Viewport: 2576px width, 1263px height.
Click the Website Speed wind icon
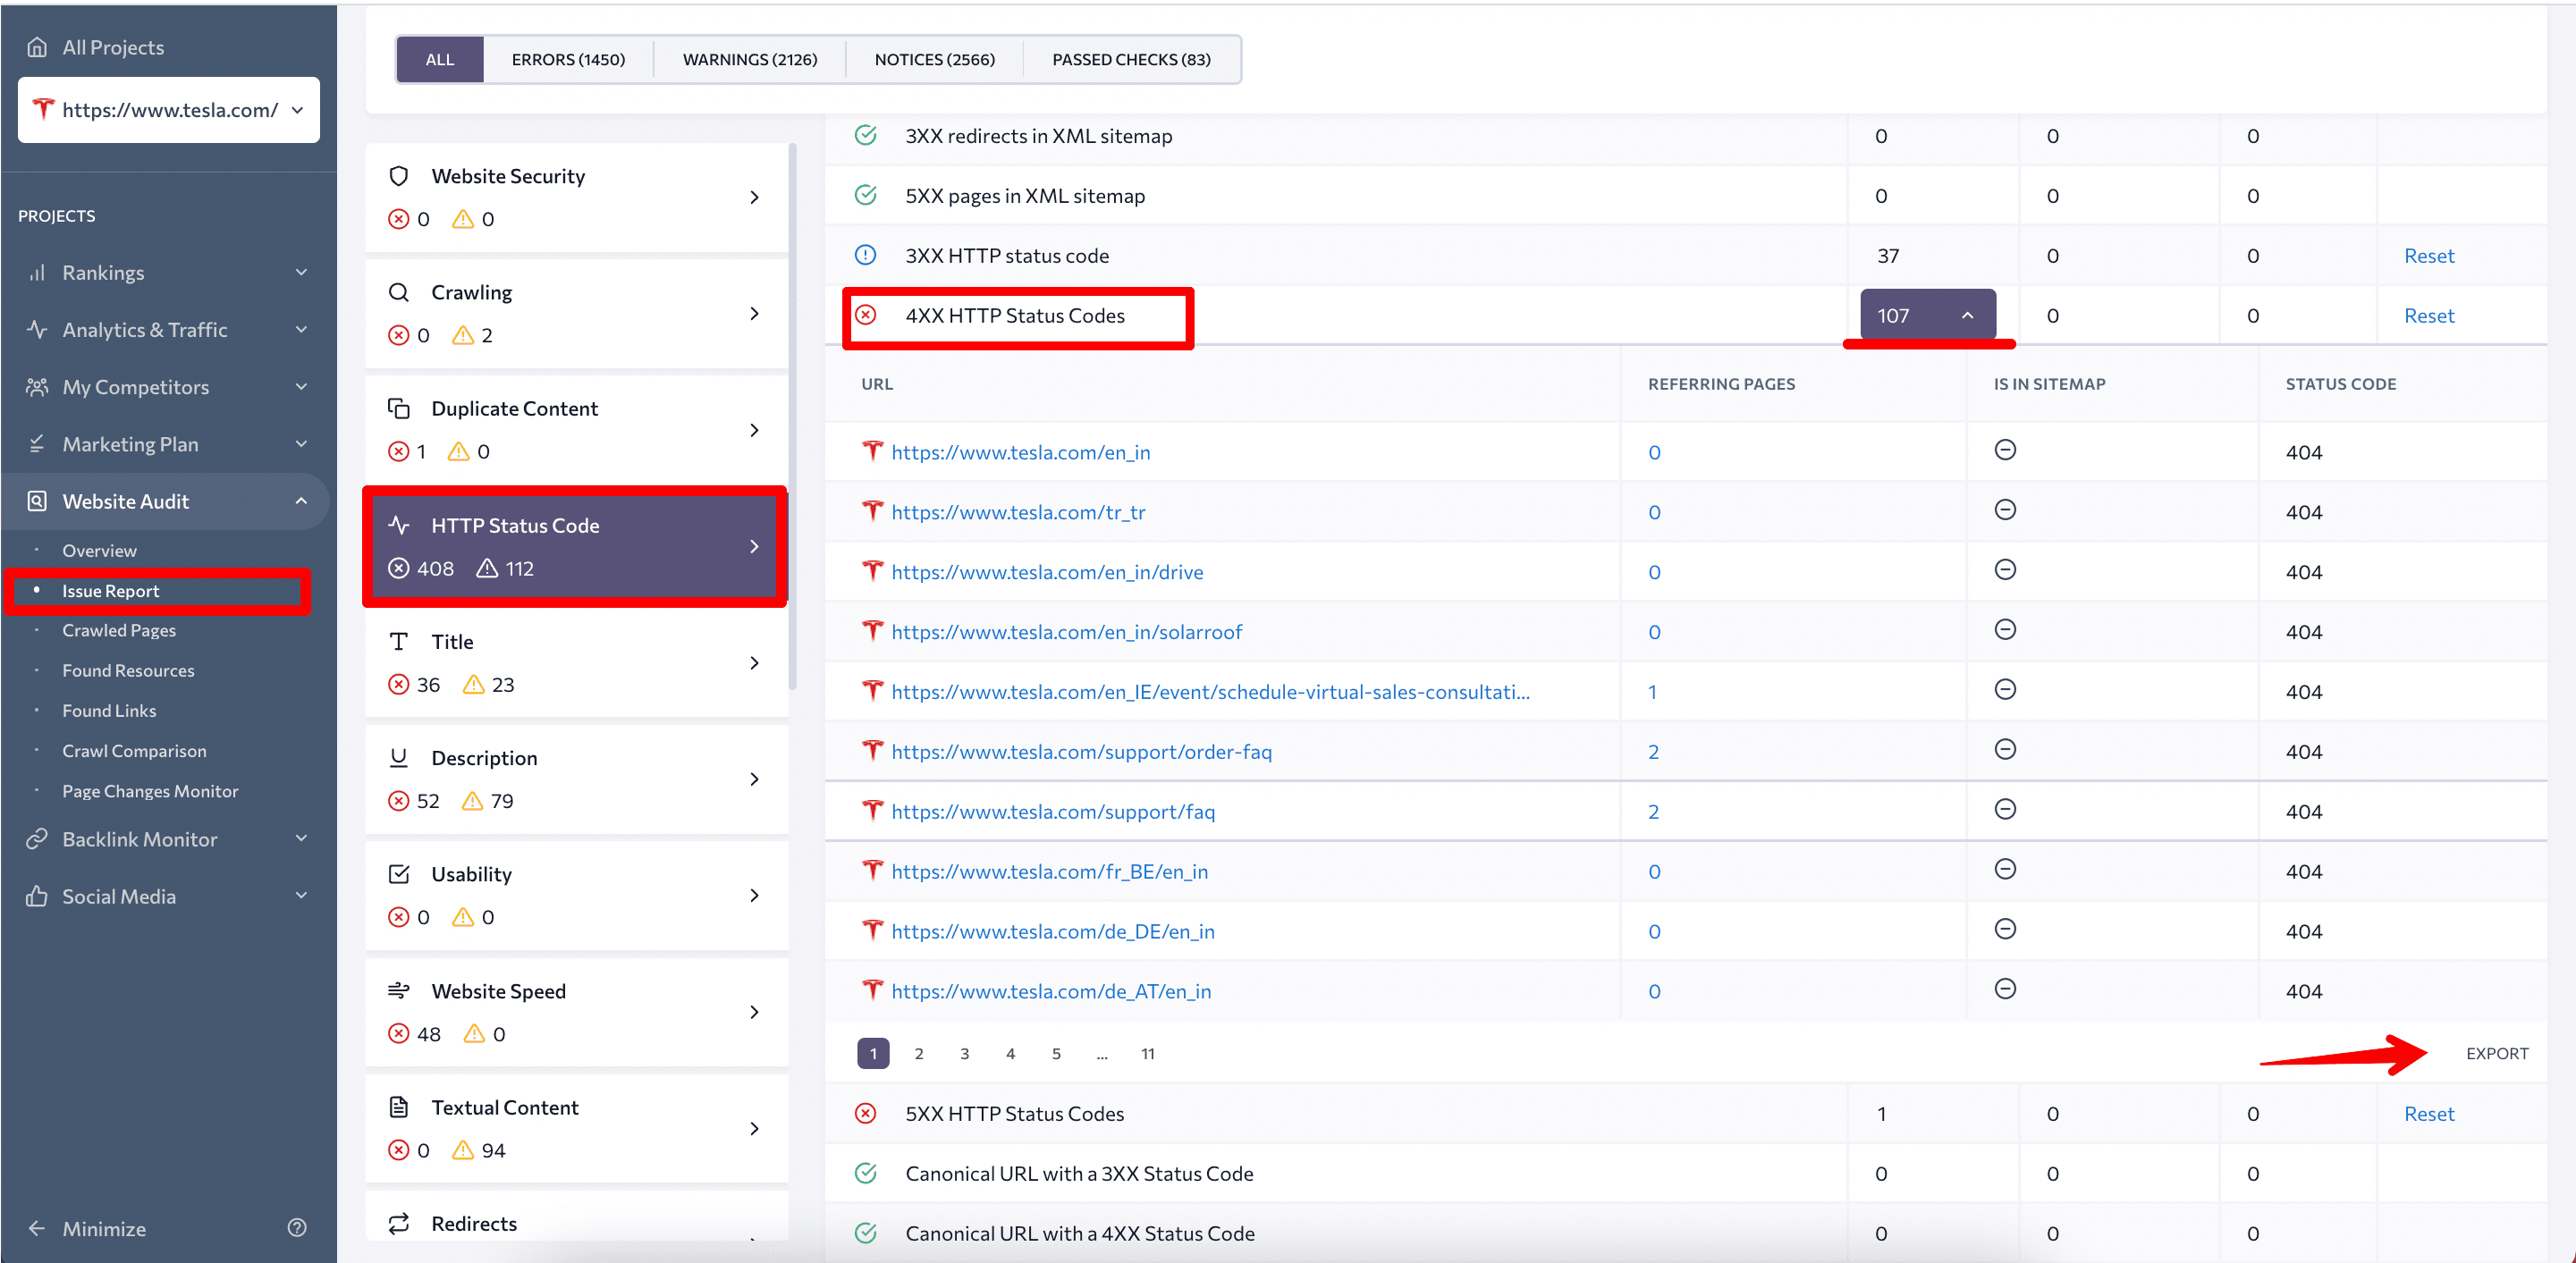(398, 990)
